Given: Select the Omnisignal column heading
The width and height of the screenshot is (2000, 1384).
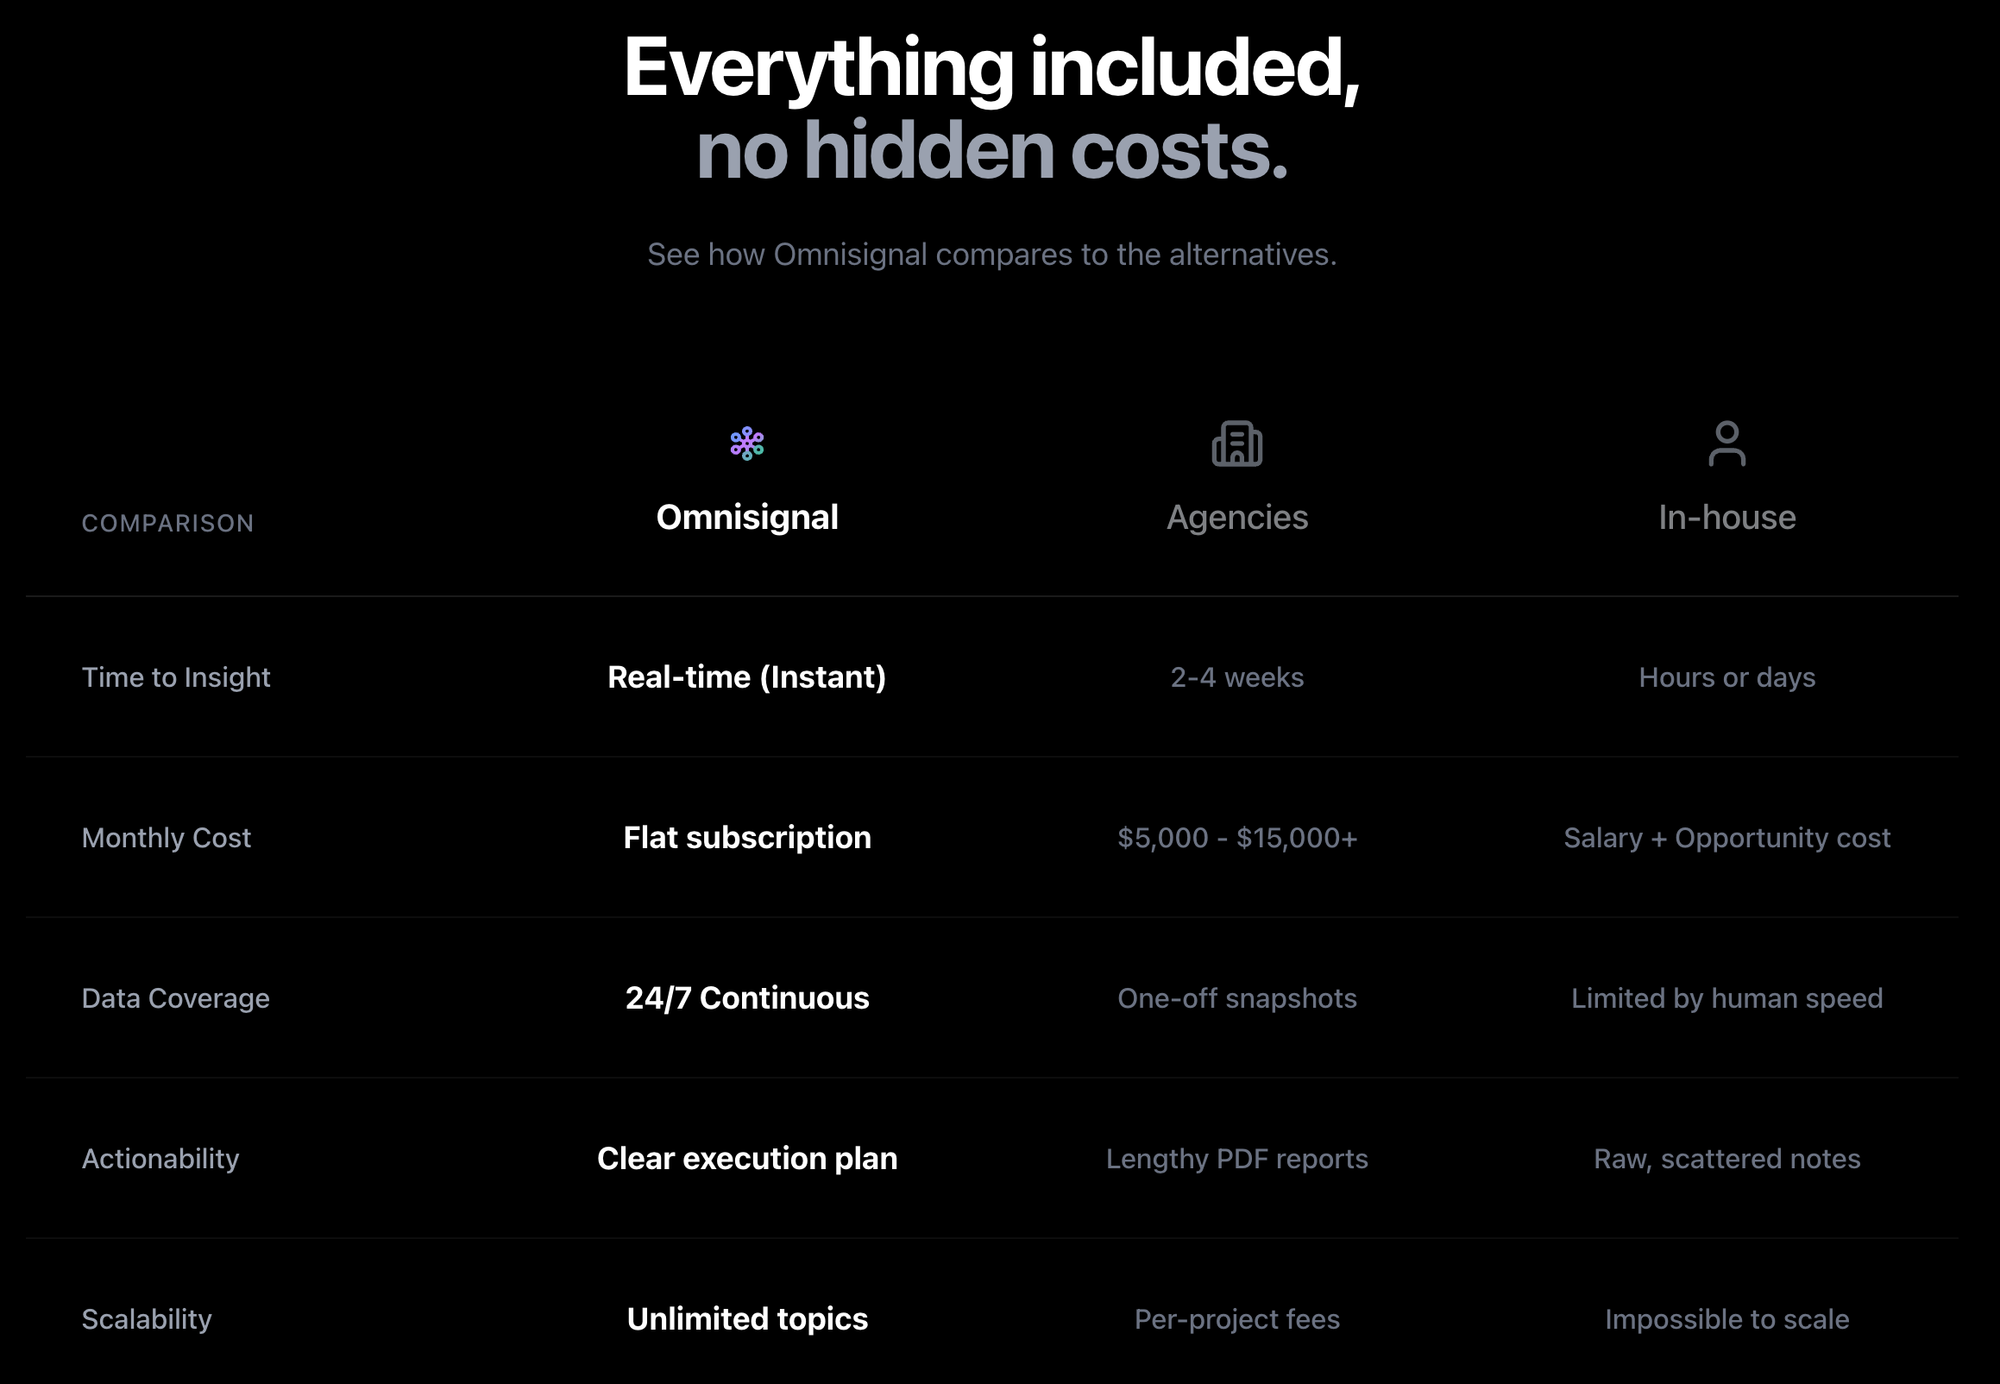Looking at the screenshot, I should pyautogui.click(x=747, y=517).
